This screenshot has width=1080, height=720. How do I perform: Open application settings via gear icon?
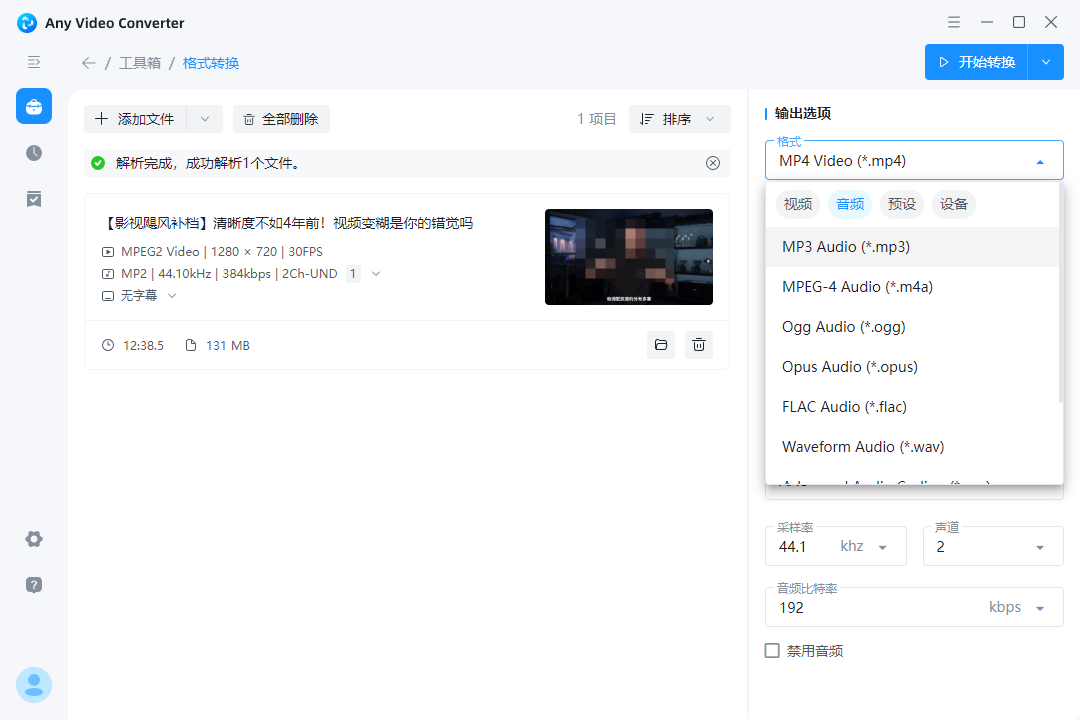click(x=33, y=539)
